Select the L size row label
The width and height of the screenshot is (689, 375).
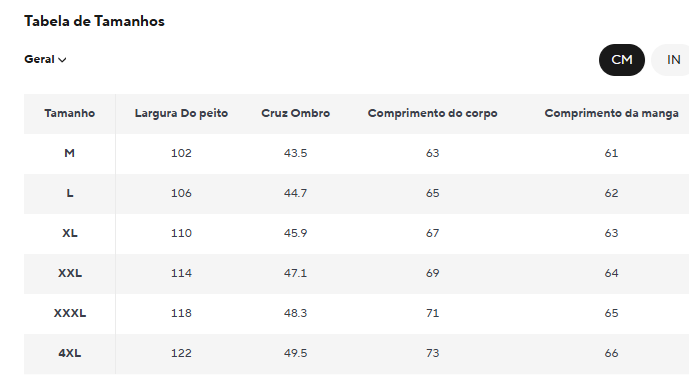click(69, 193)
